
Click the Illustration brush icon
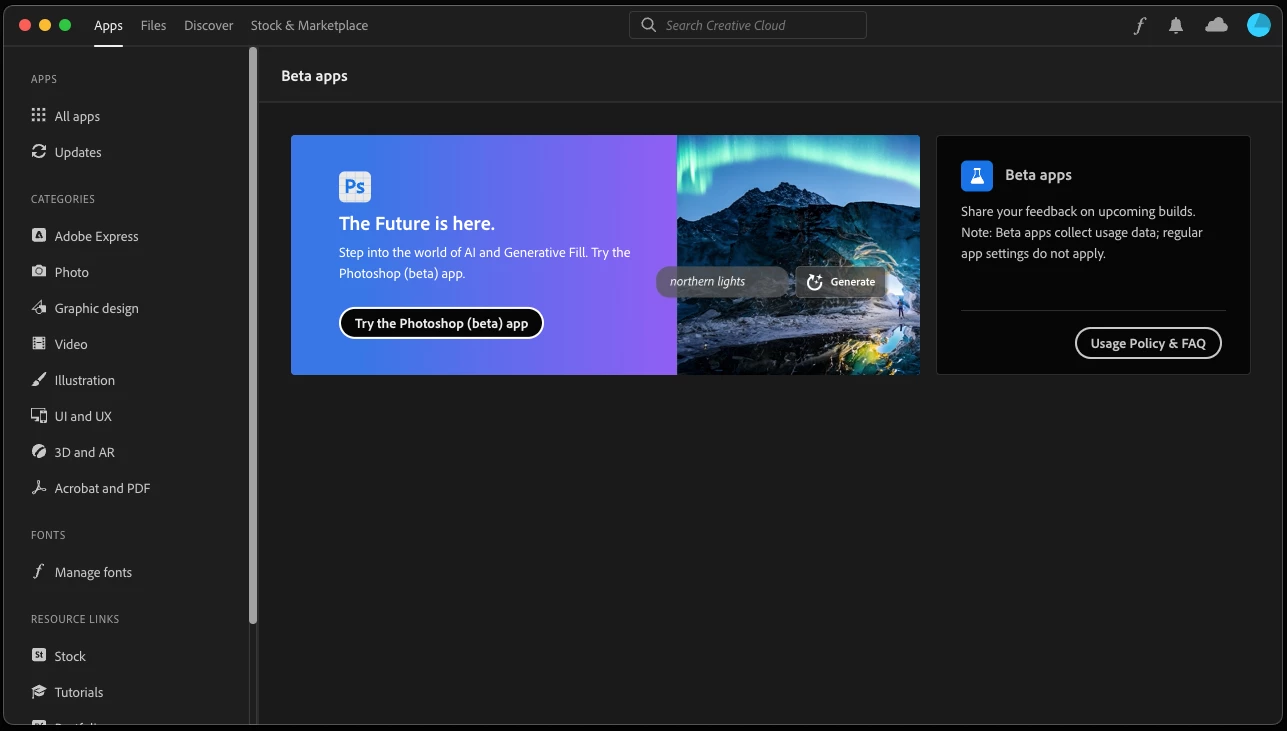(x=39, y=380)
